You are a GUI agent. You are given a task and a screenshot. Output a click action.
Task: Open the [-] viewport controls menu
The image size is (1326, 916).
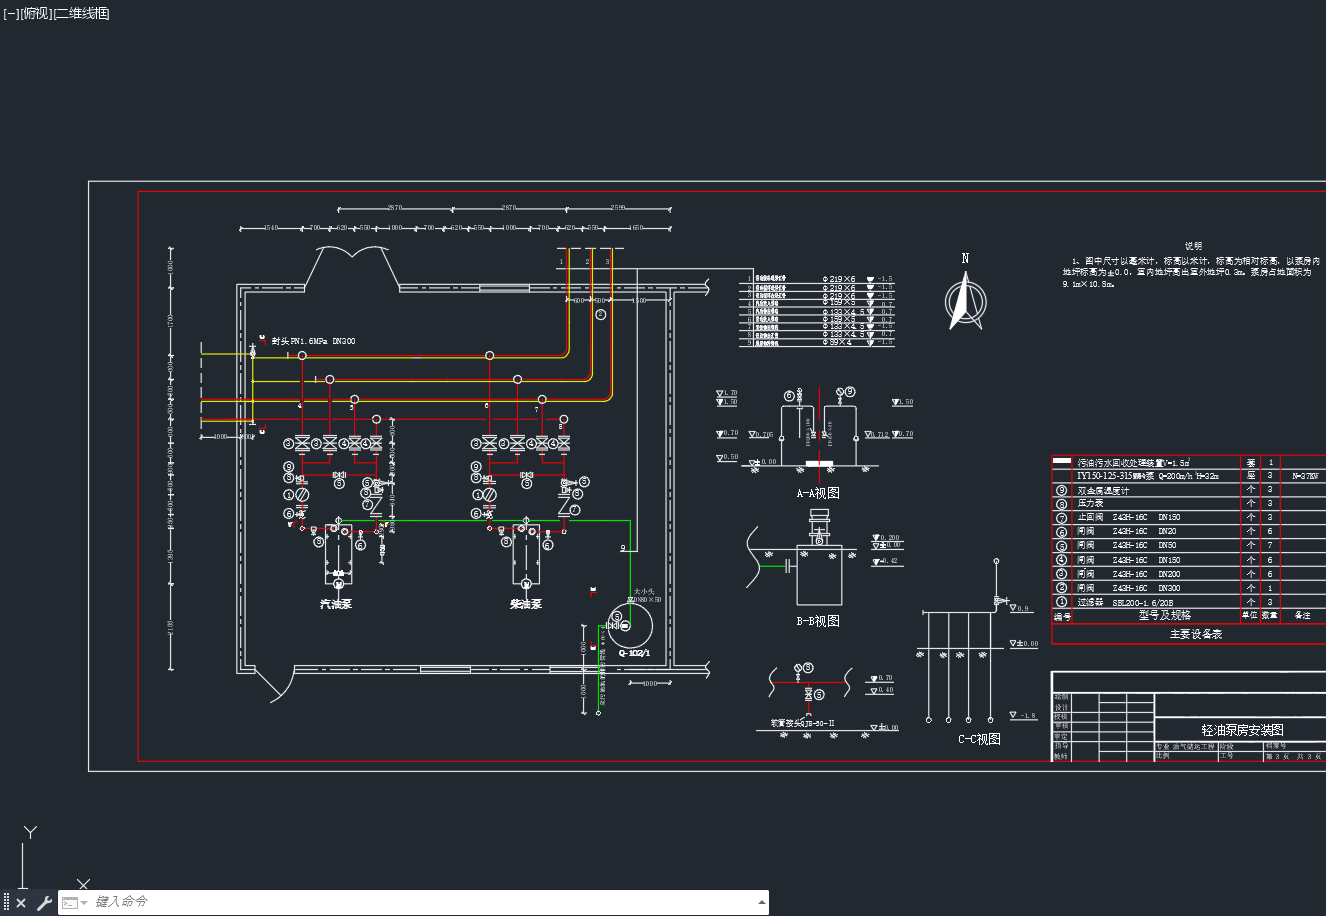[x=11, y=13]
